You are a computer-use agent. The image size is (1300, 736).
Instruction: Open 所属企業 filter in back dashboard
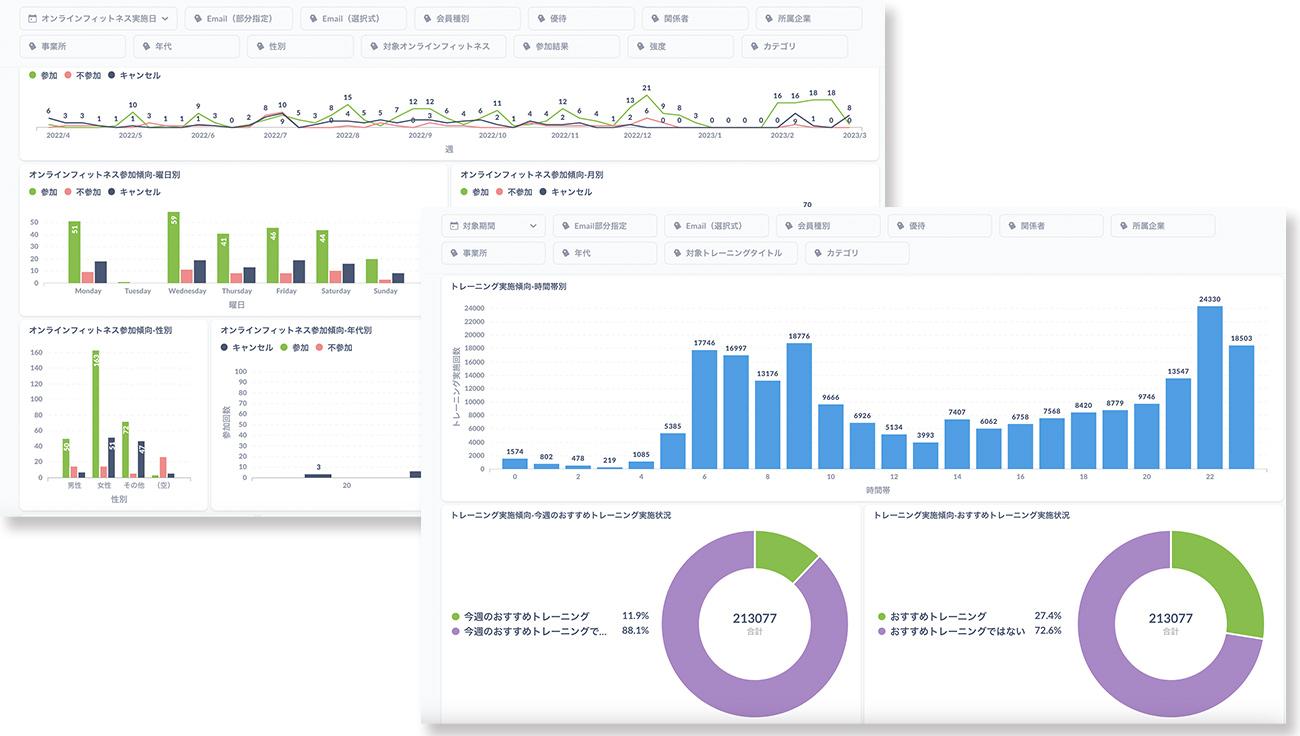tap(809, 18)
